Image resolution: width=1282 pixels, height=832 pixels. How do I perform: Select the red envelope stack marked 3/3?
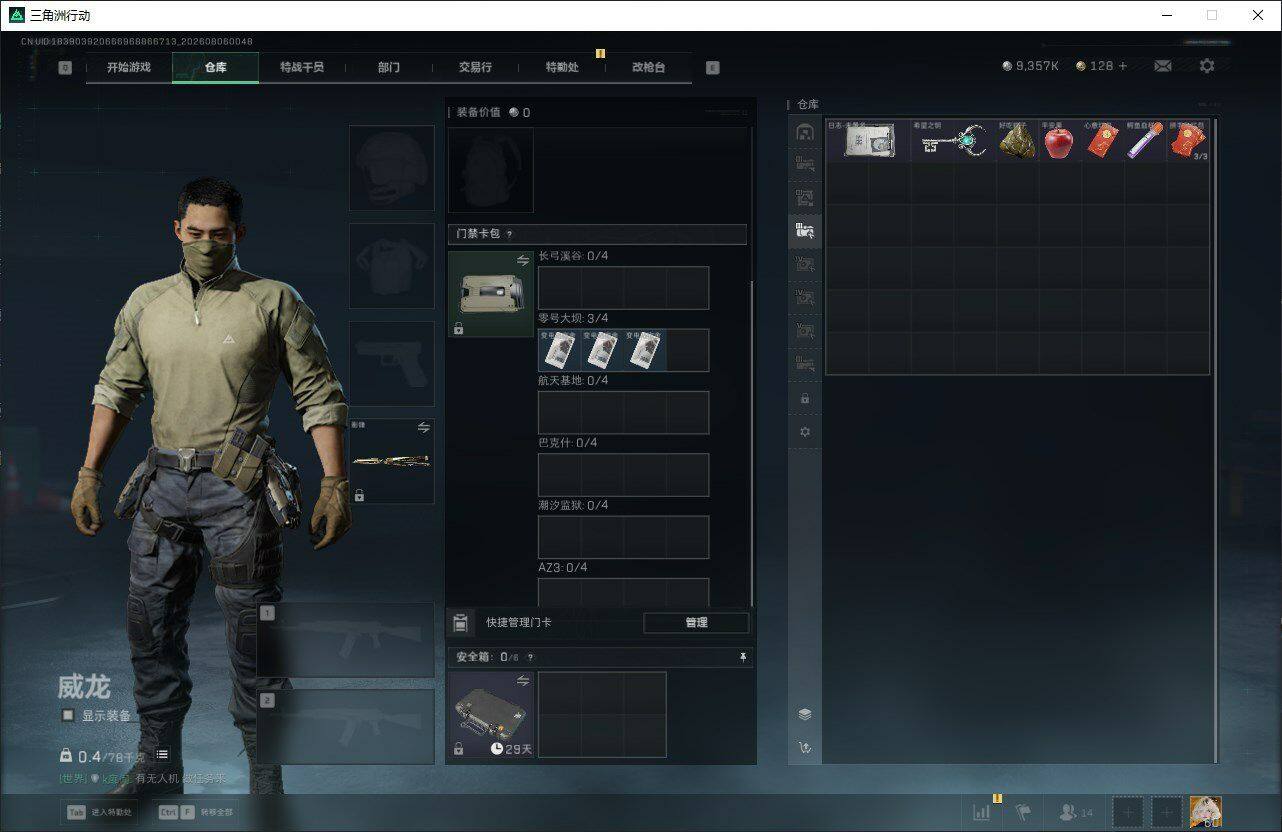coord(1188,141)
